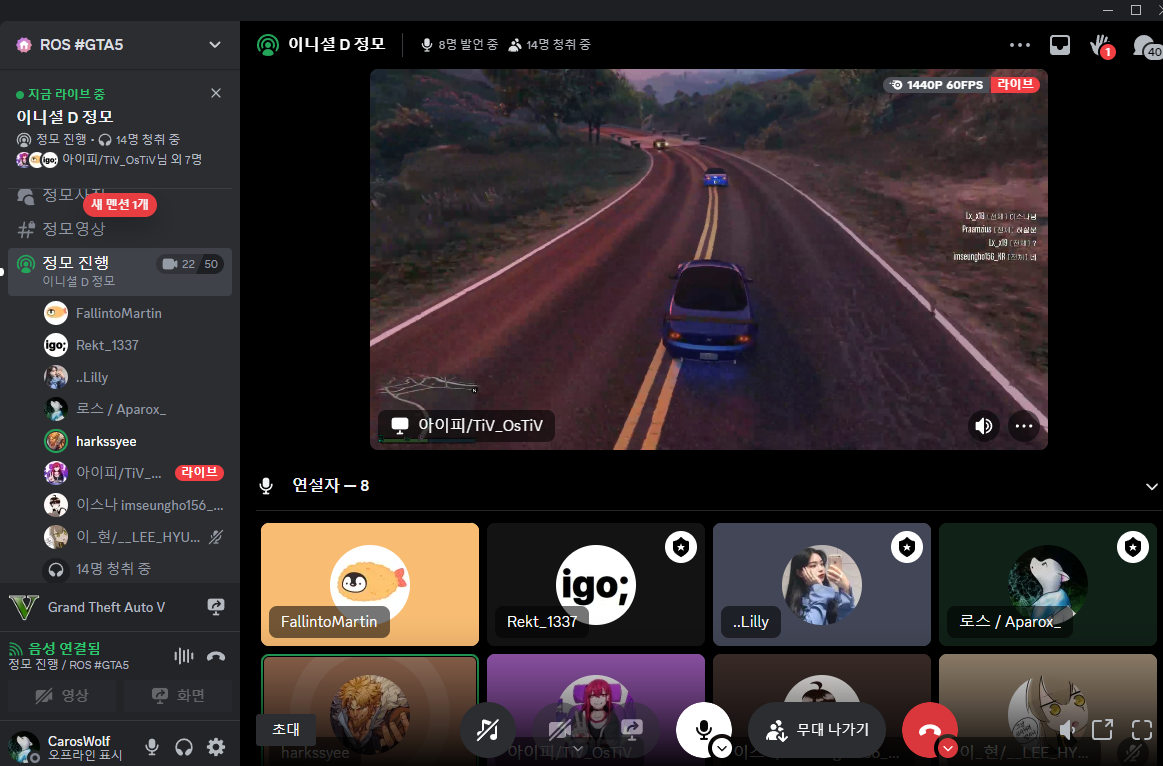Viewport: 1163px width, 766px height.
Task: Click moderator badge on Rekt_1337 tile
Action: click(681, 547)
